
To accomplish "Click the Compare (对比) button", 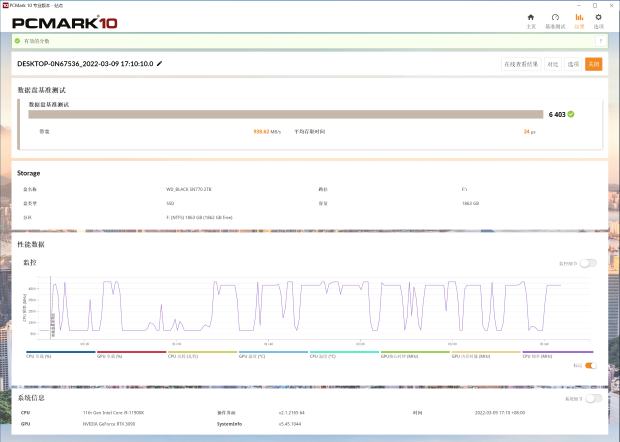I will (x=553, y=64).
